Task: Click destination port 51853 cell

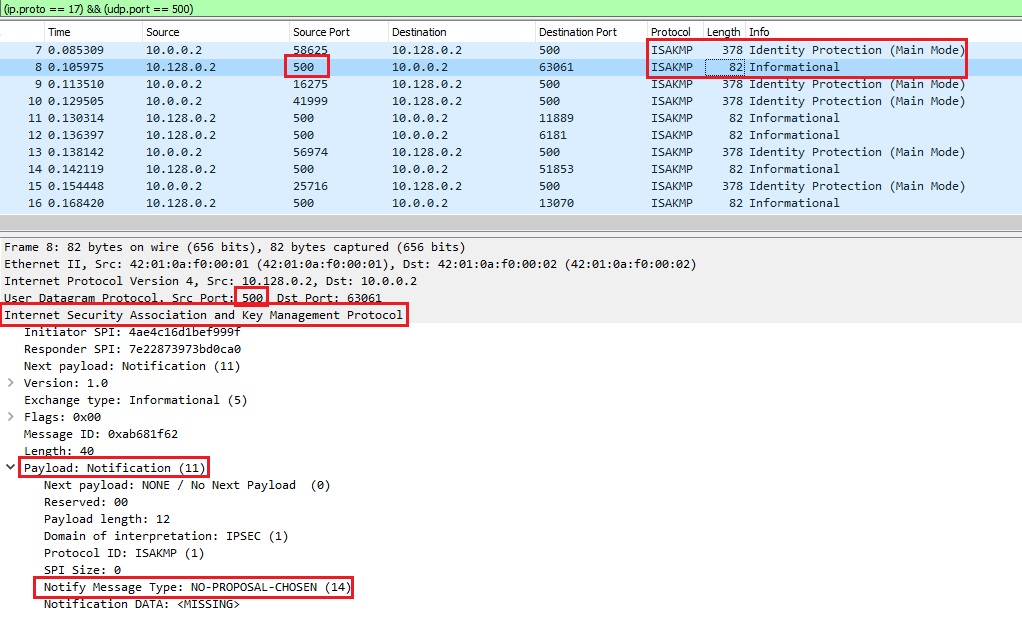Action: click(x=556, y=169)
